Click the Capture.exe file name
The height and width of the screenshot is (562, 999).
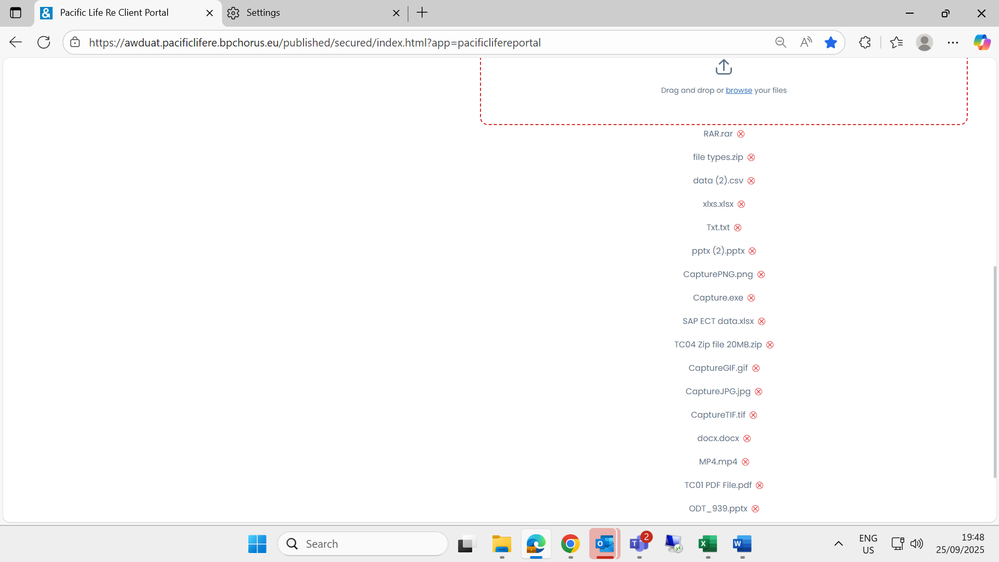(x=718, y=298)
